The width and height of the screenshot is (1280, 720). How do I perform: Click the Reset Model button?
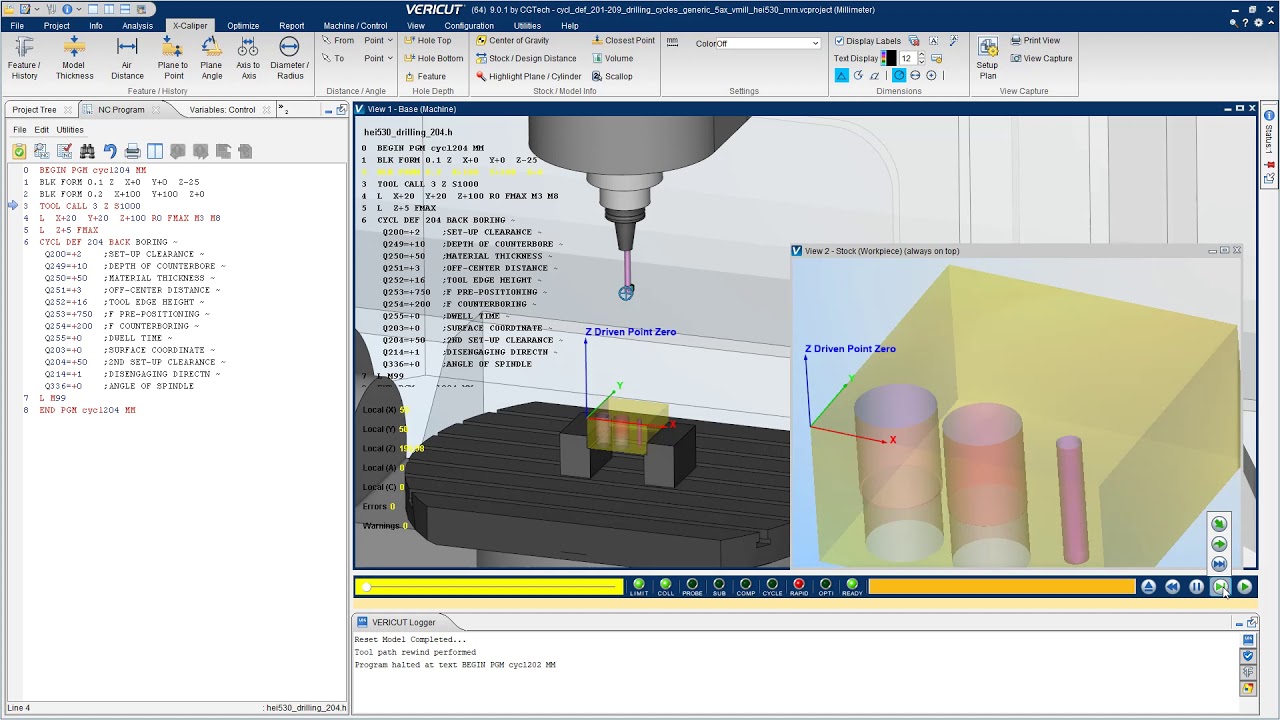(1148, 587)
